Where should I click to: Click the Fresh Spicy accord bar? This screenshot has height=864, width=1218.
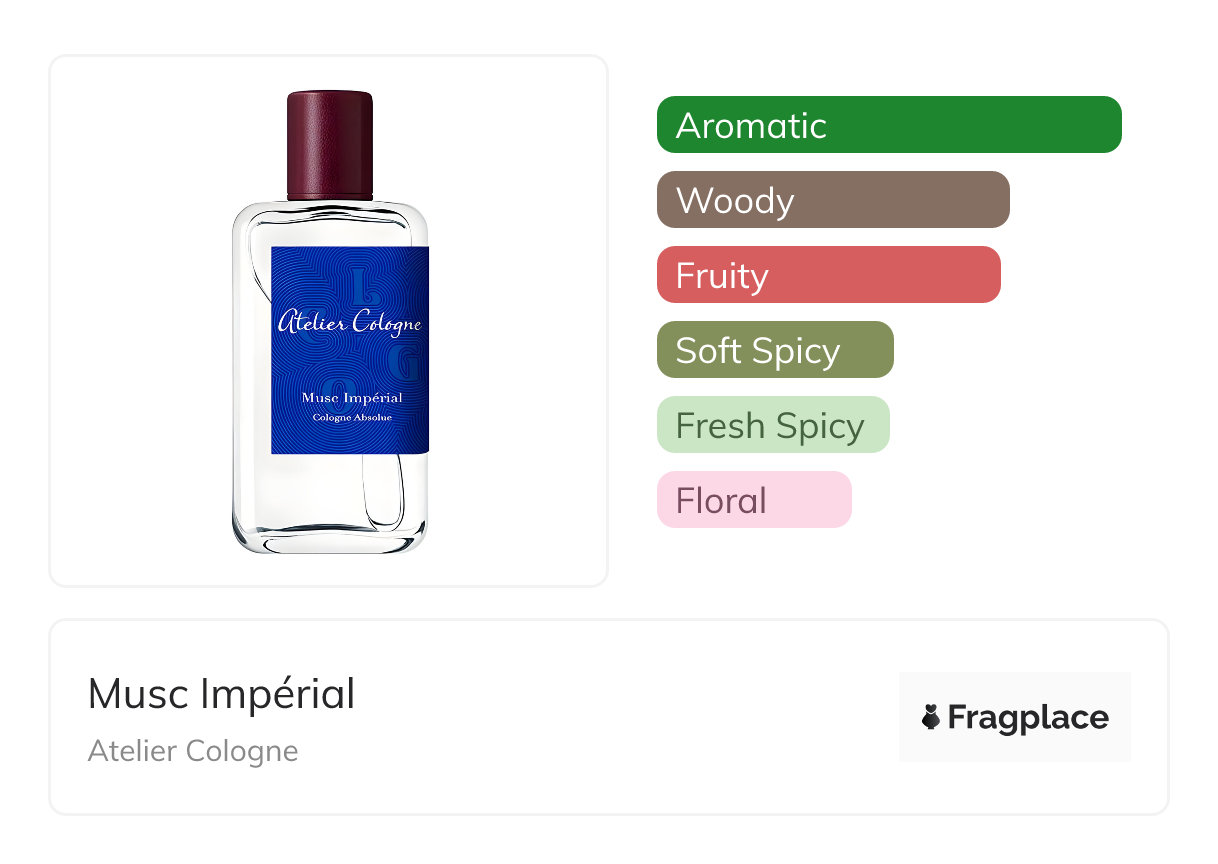pyautogui.click(x=773, y=425)
